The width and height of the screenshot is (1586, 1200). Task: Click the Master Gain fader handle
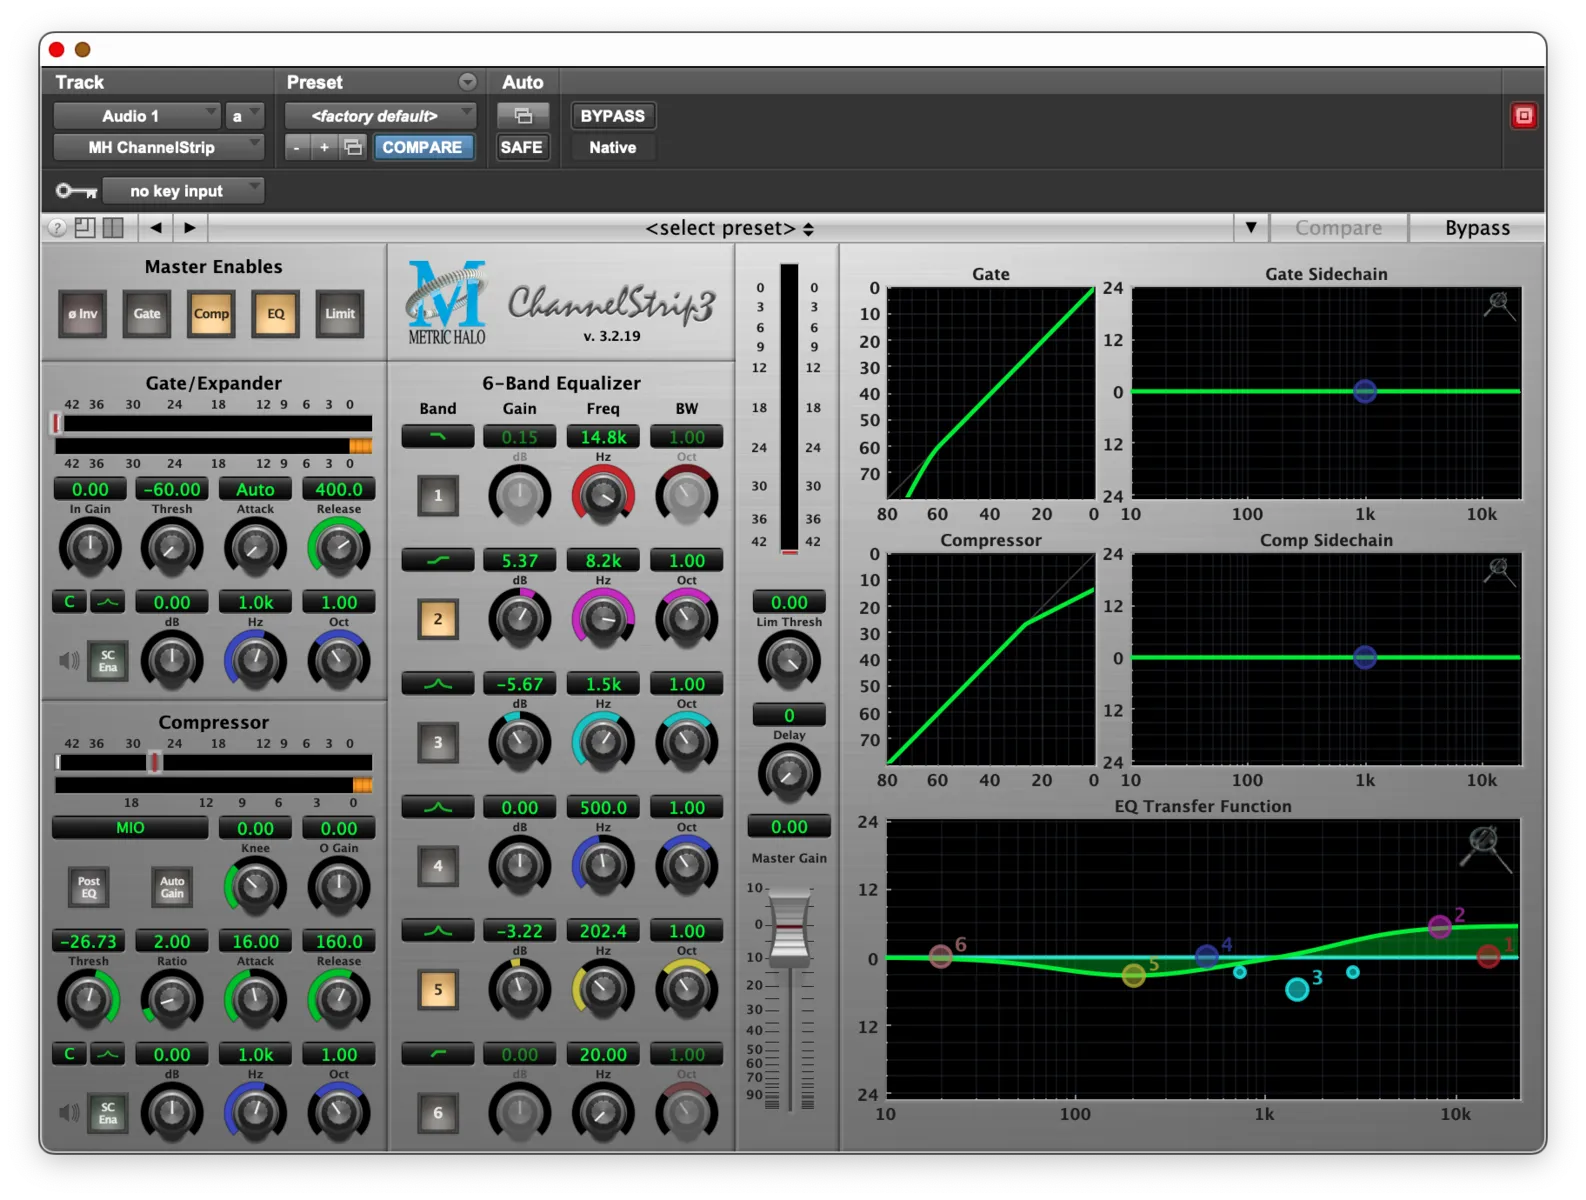pyautogui.click(x=790, y=930)
